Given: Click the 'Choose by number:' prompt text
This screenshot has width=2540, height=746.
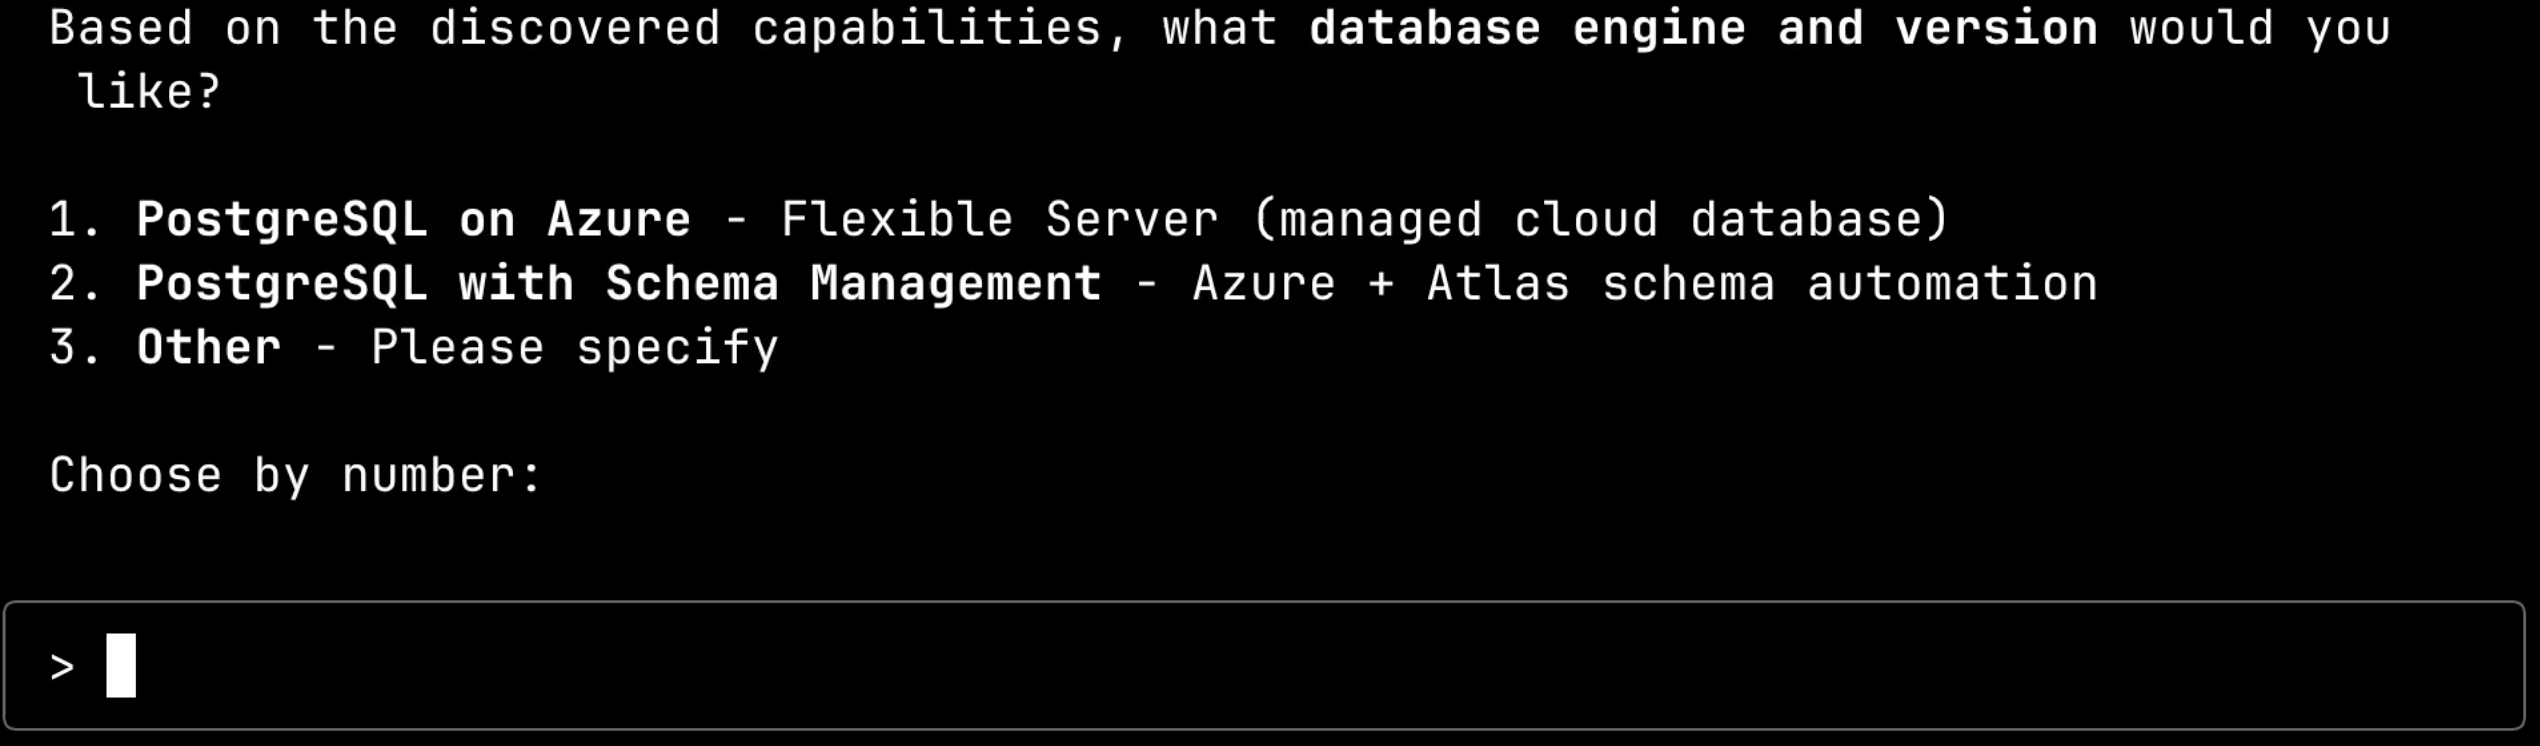Looking at the screenshot, I should click(x=295, y=476).
